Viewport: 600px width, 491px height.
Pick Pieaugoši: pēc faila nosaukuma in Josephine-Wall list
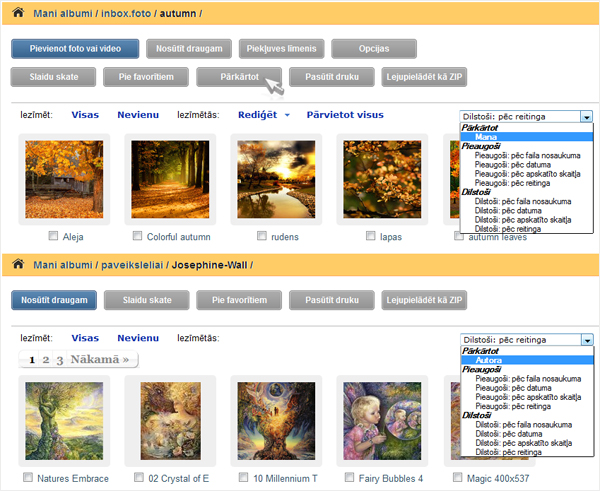tap(527, 378)
